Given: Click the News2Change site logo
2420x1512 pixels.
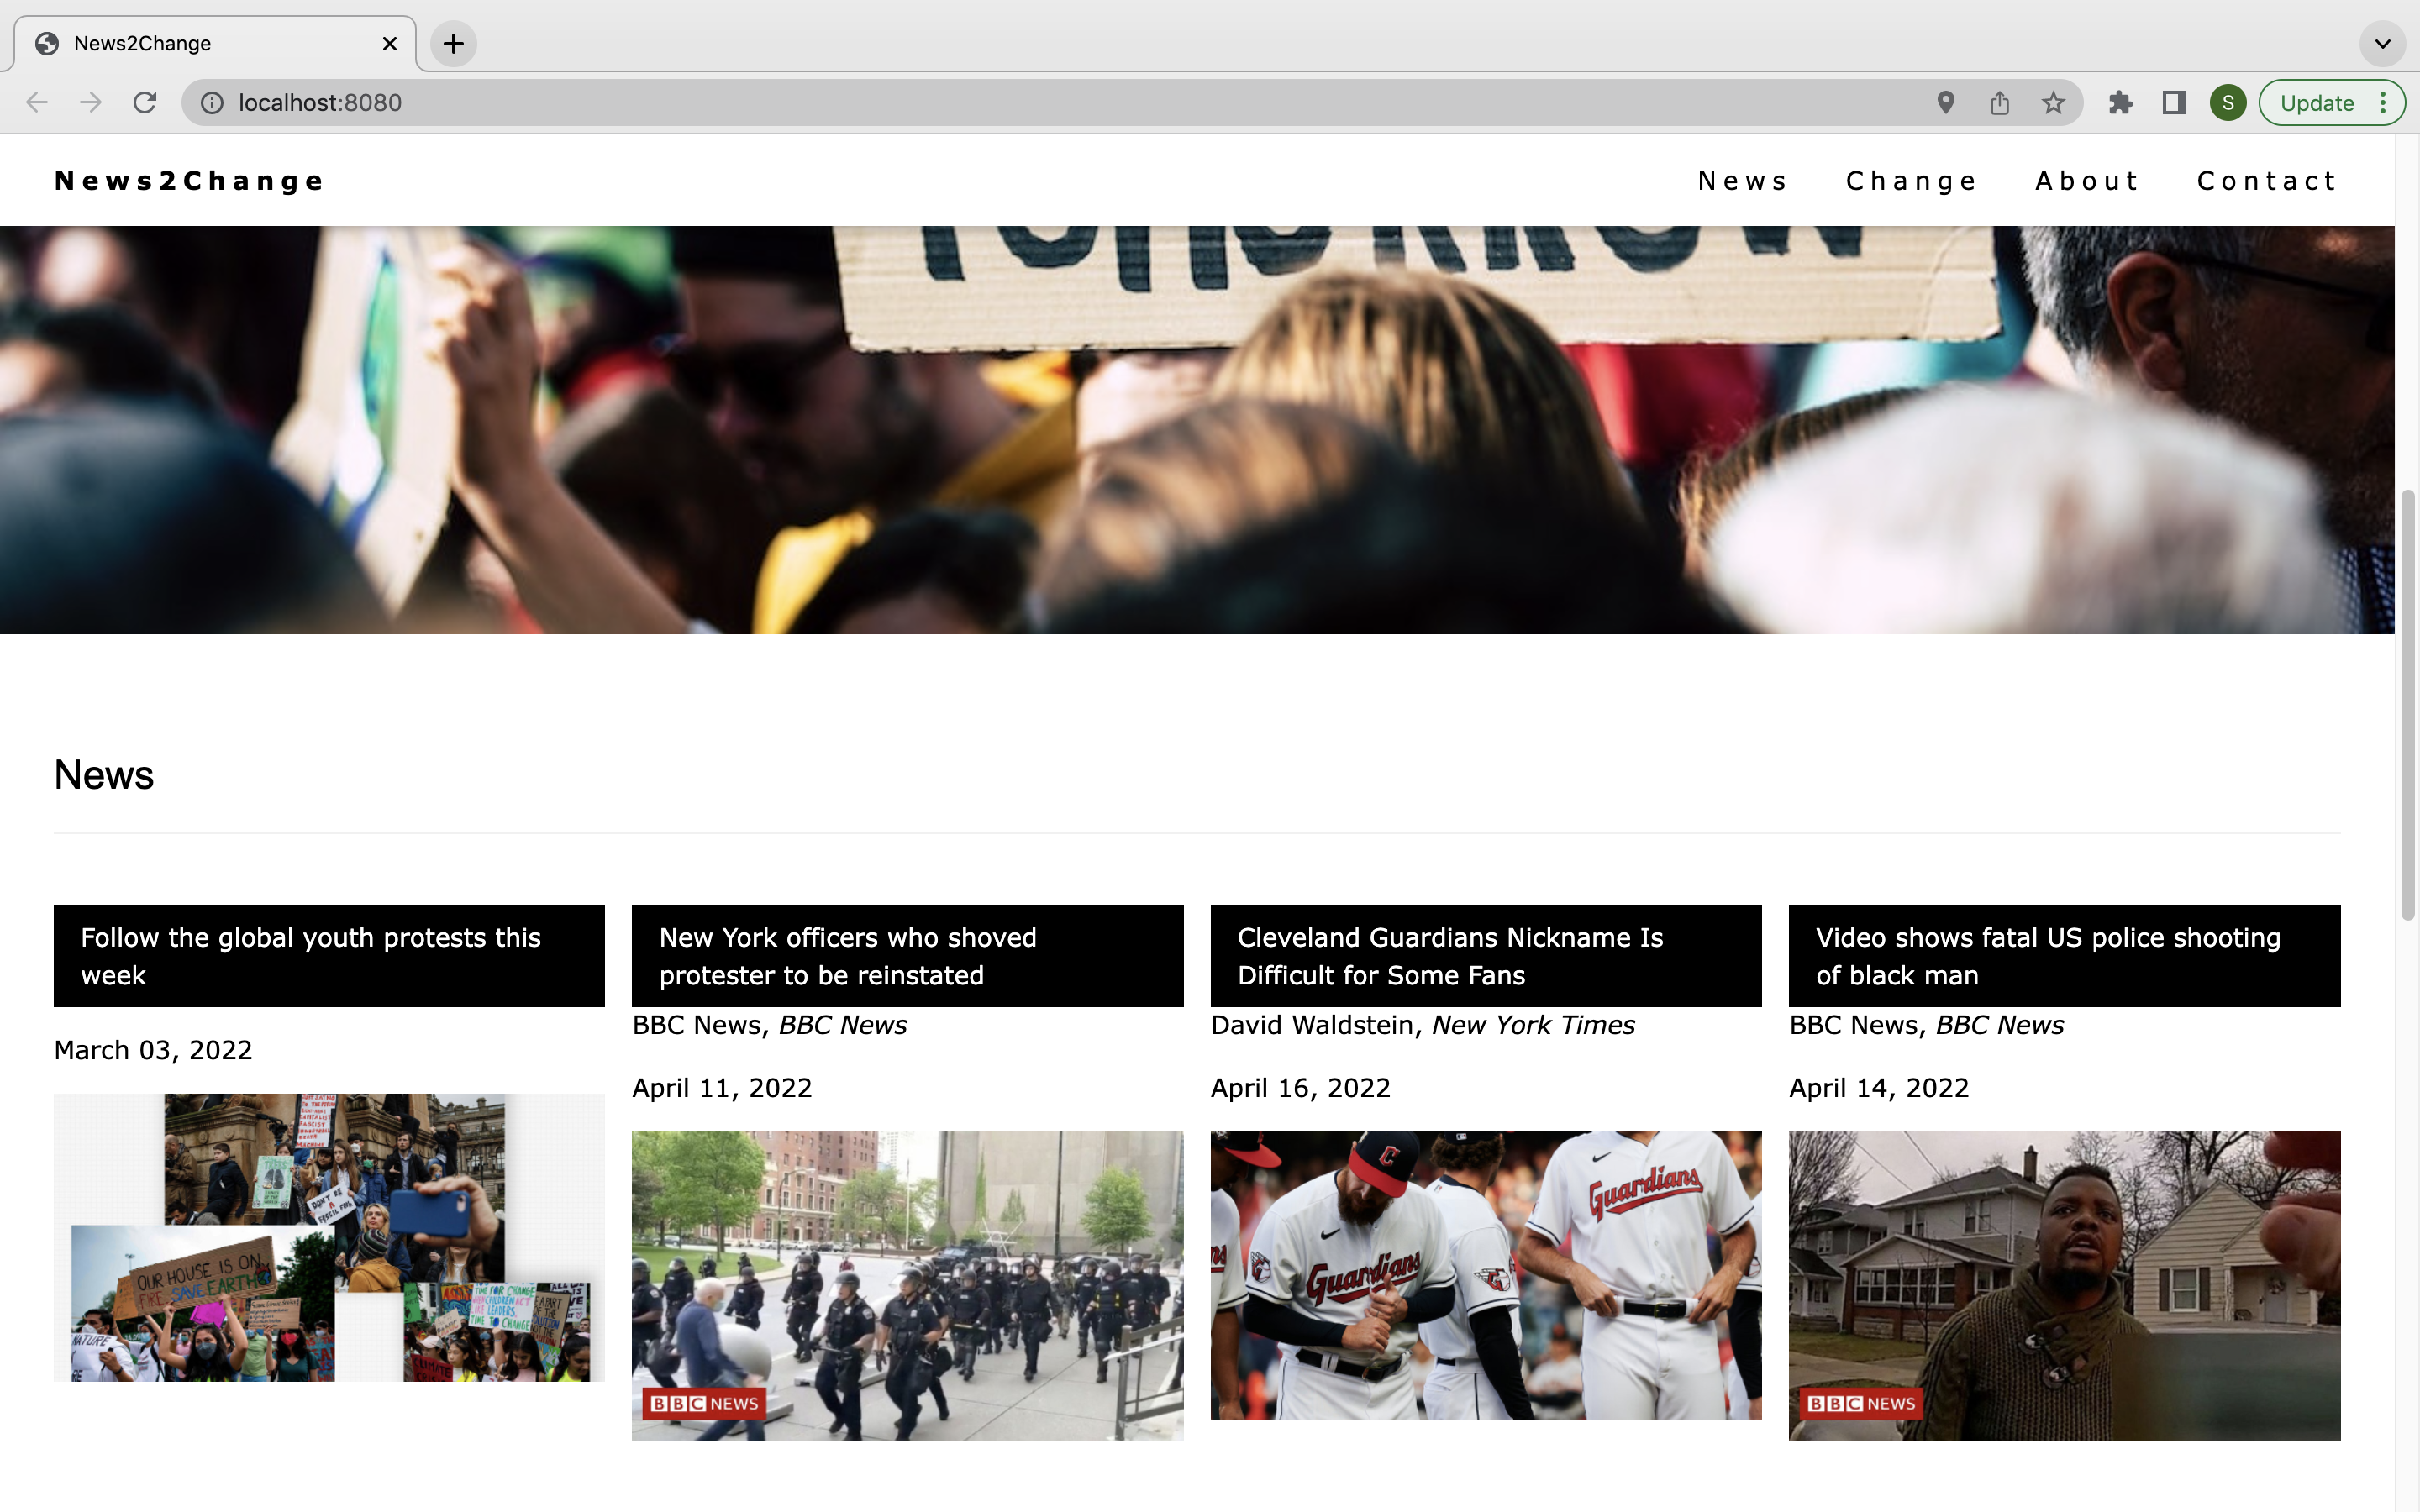Looking at the screenshot, I should click(190, 181).
